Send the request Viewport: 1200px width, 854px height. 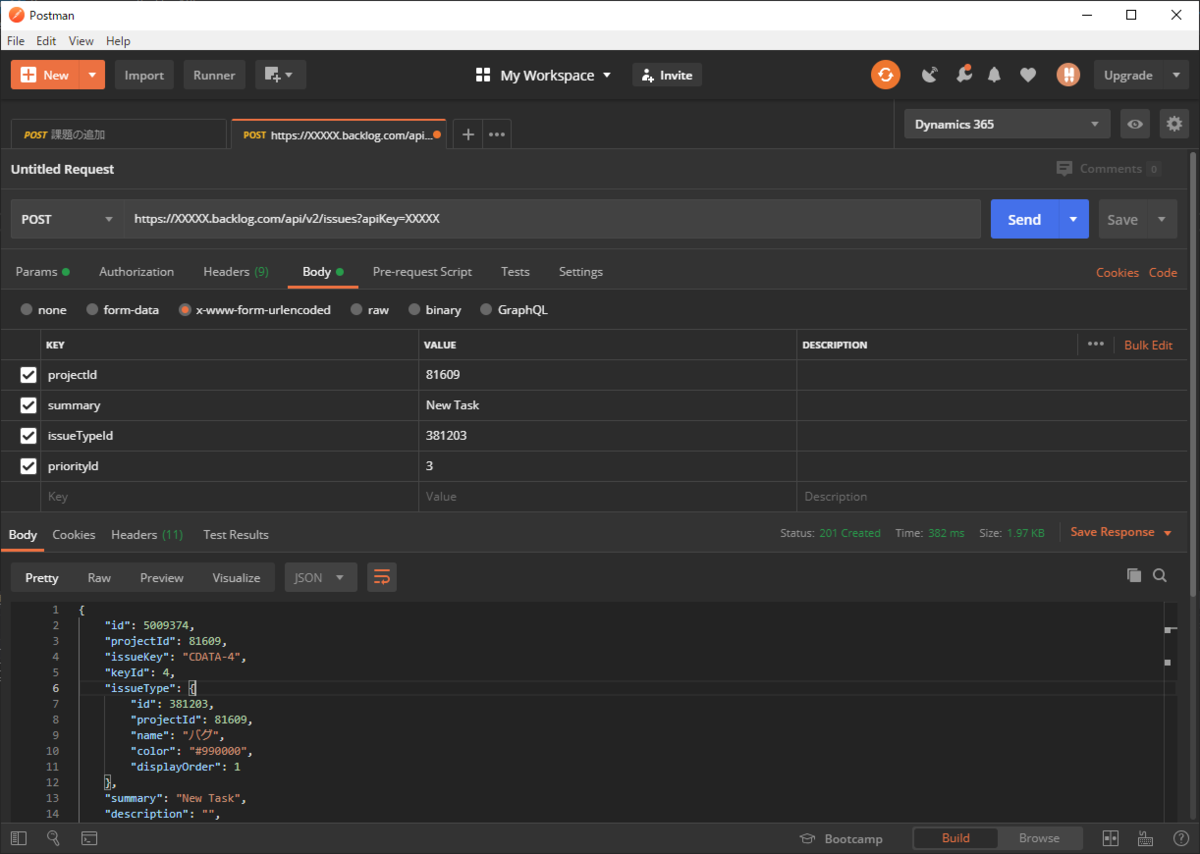pyautogui.click(x=1024, y=219)
